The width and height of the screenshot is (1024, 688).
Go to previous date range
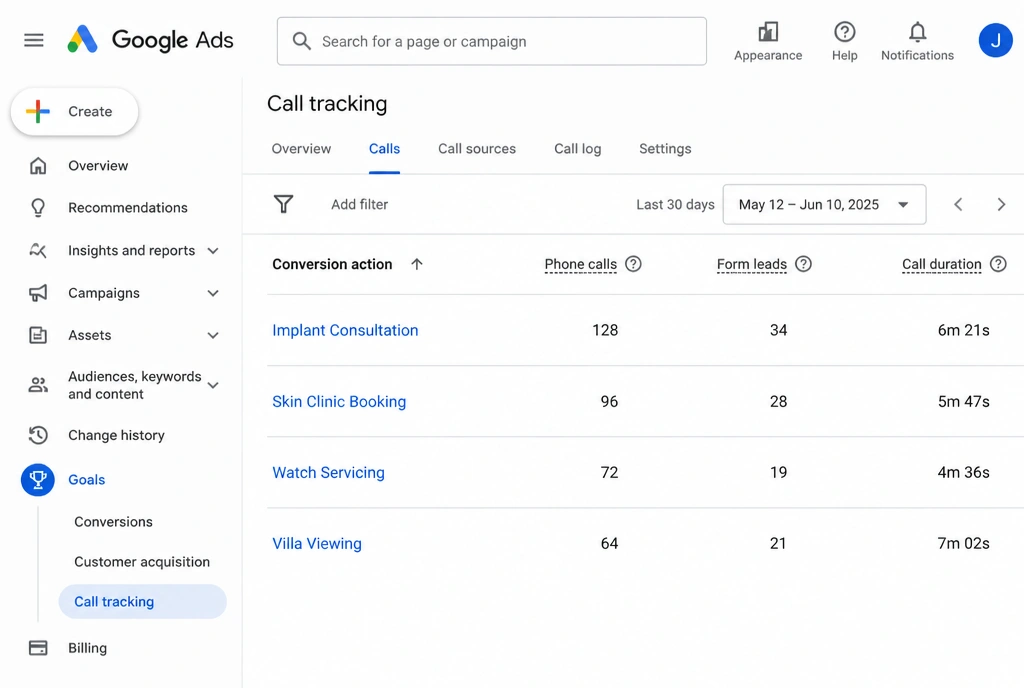(x=958, y=204)
